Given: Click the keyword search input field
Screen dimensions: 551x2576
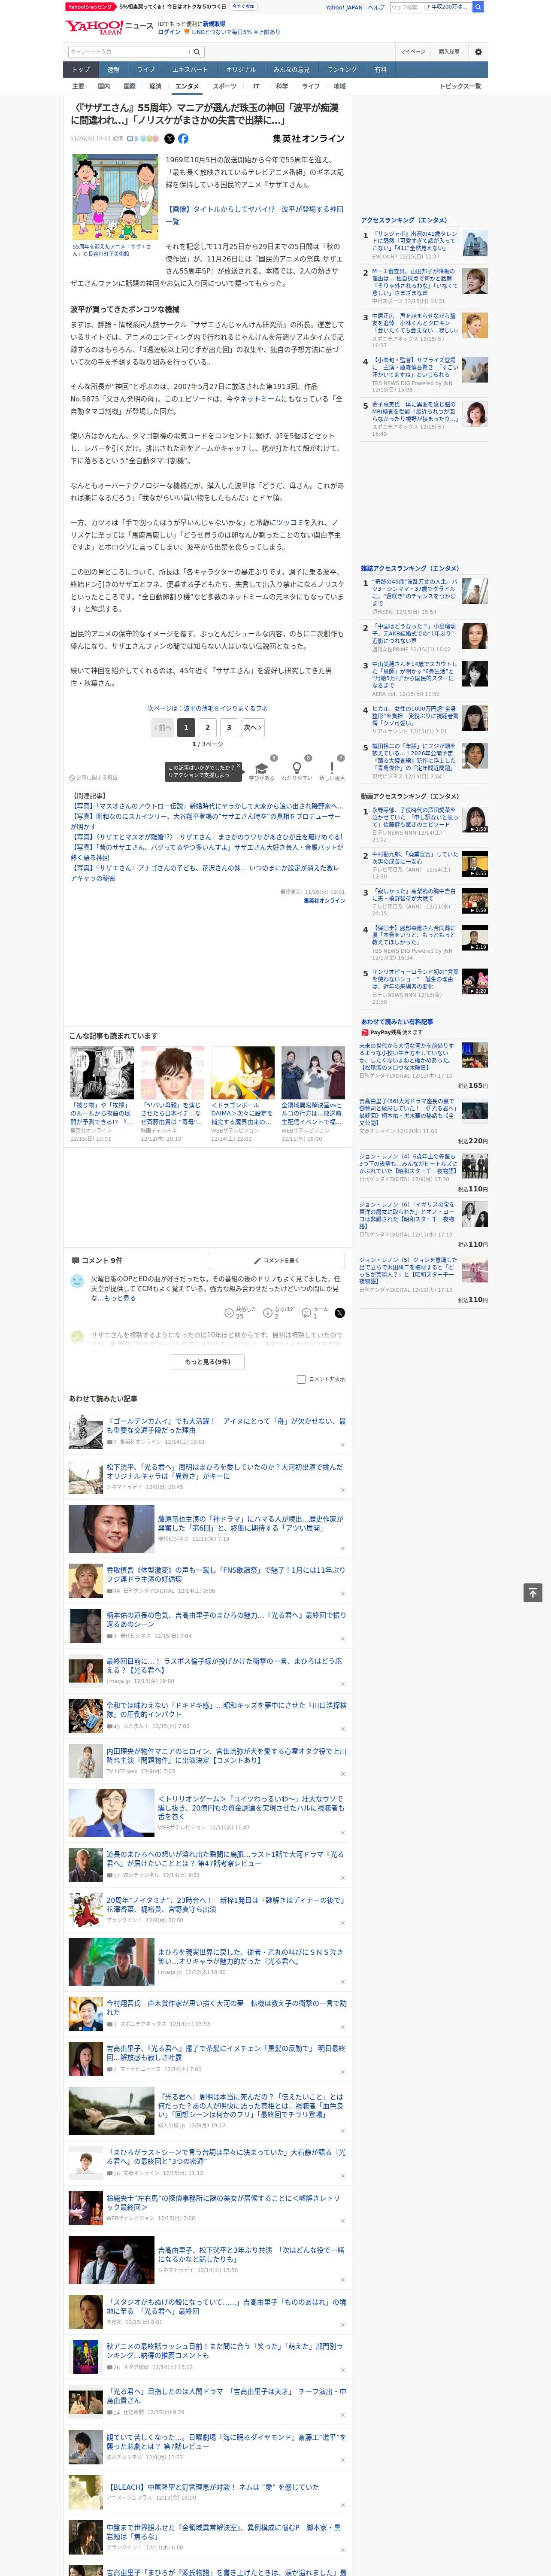Looking at the screenshot, I should (128, 52).
